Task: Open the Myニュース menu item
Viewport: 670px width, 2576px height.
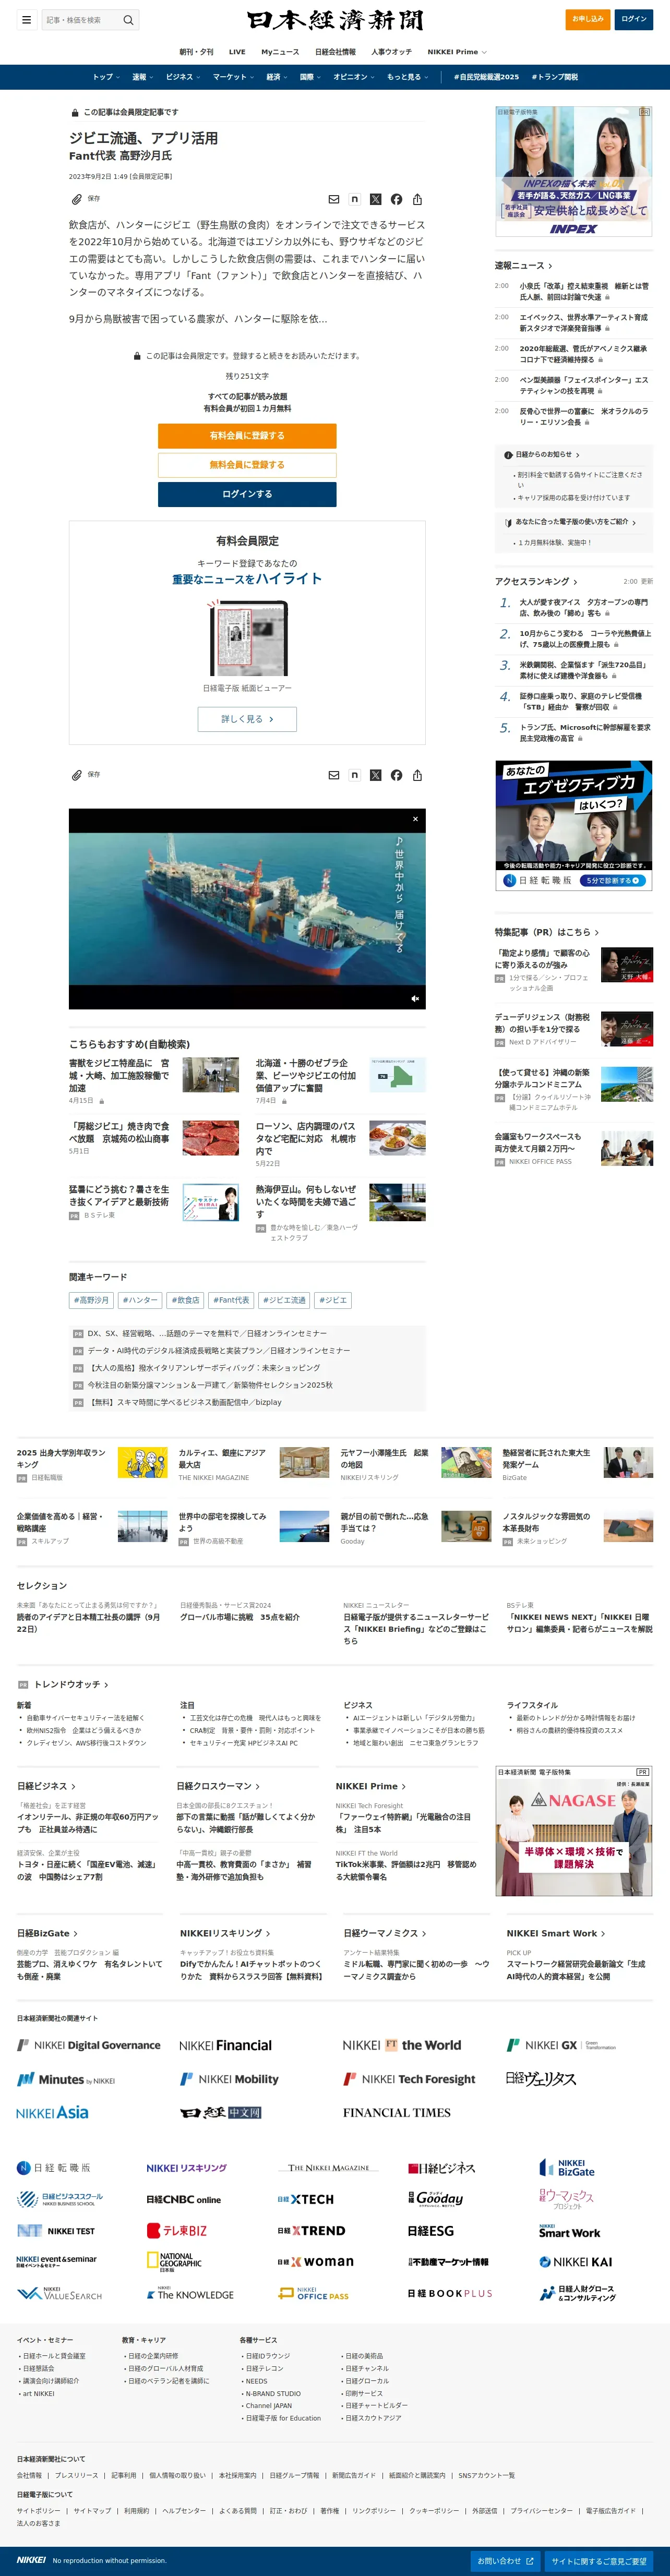Action: coord(280,52)
